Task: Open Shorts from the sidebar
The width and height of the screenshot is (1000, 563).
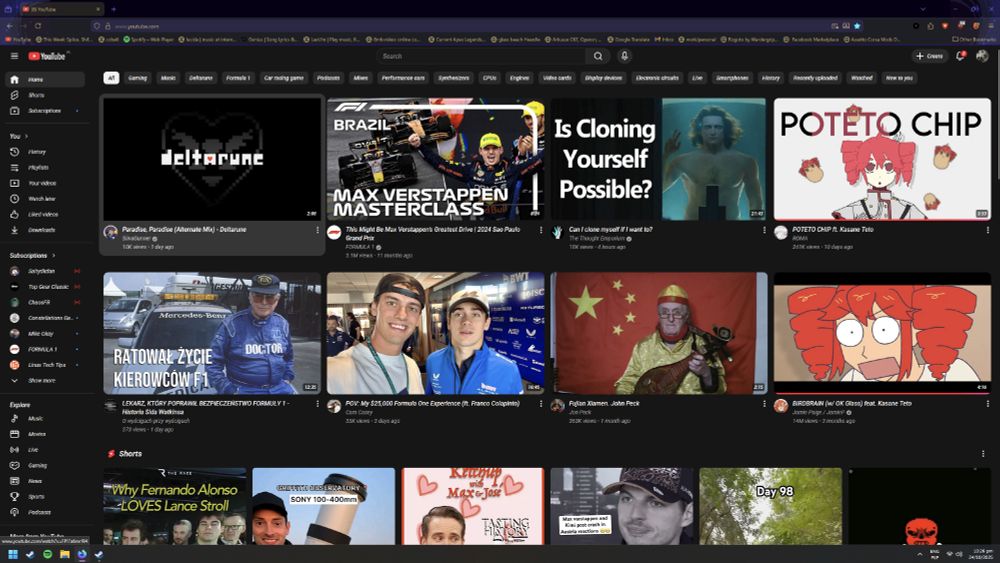Action: coord(45,95)
